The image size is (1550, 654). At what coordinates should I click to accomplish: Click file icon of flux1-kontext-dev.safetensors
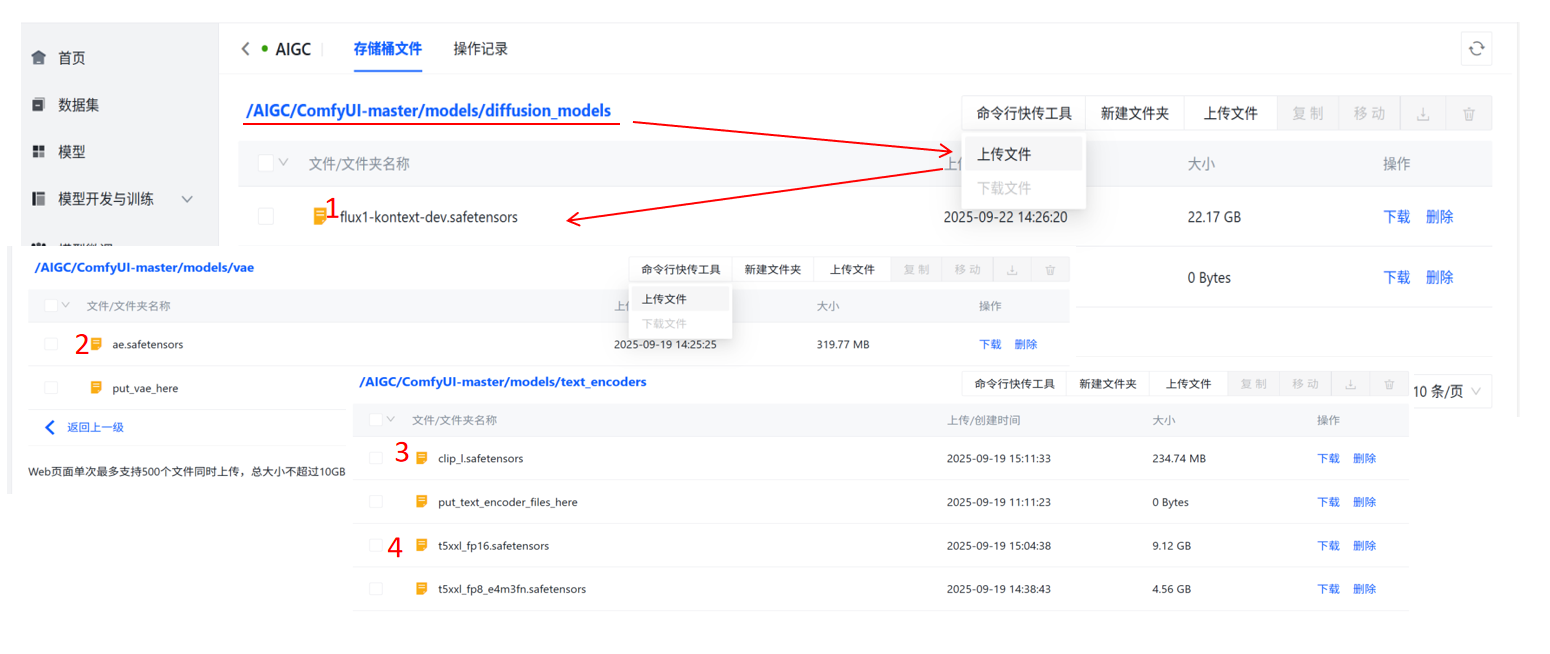pyautogui.click(x=320, y=215)
